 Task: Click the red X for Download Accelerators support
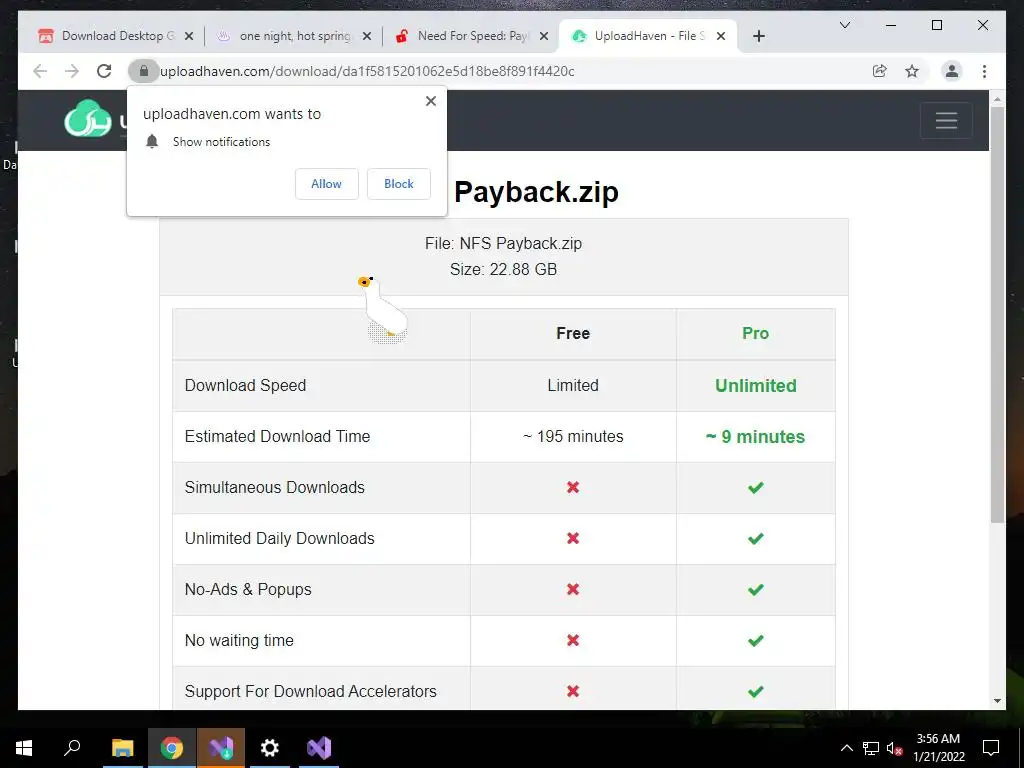pos(573,691)
